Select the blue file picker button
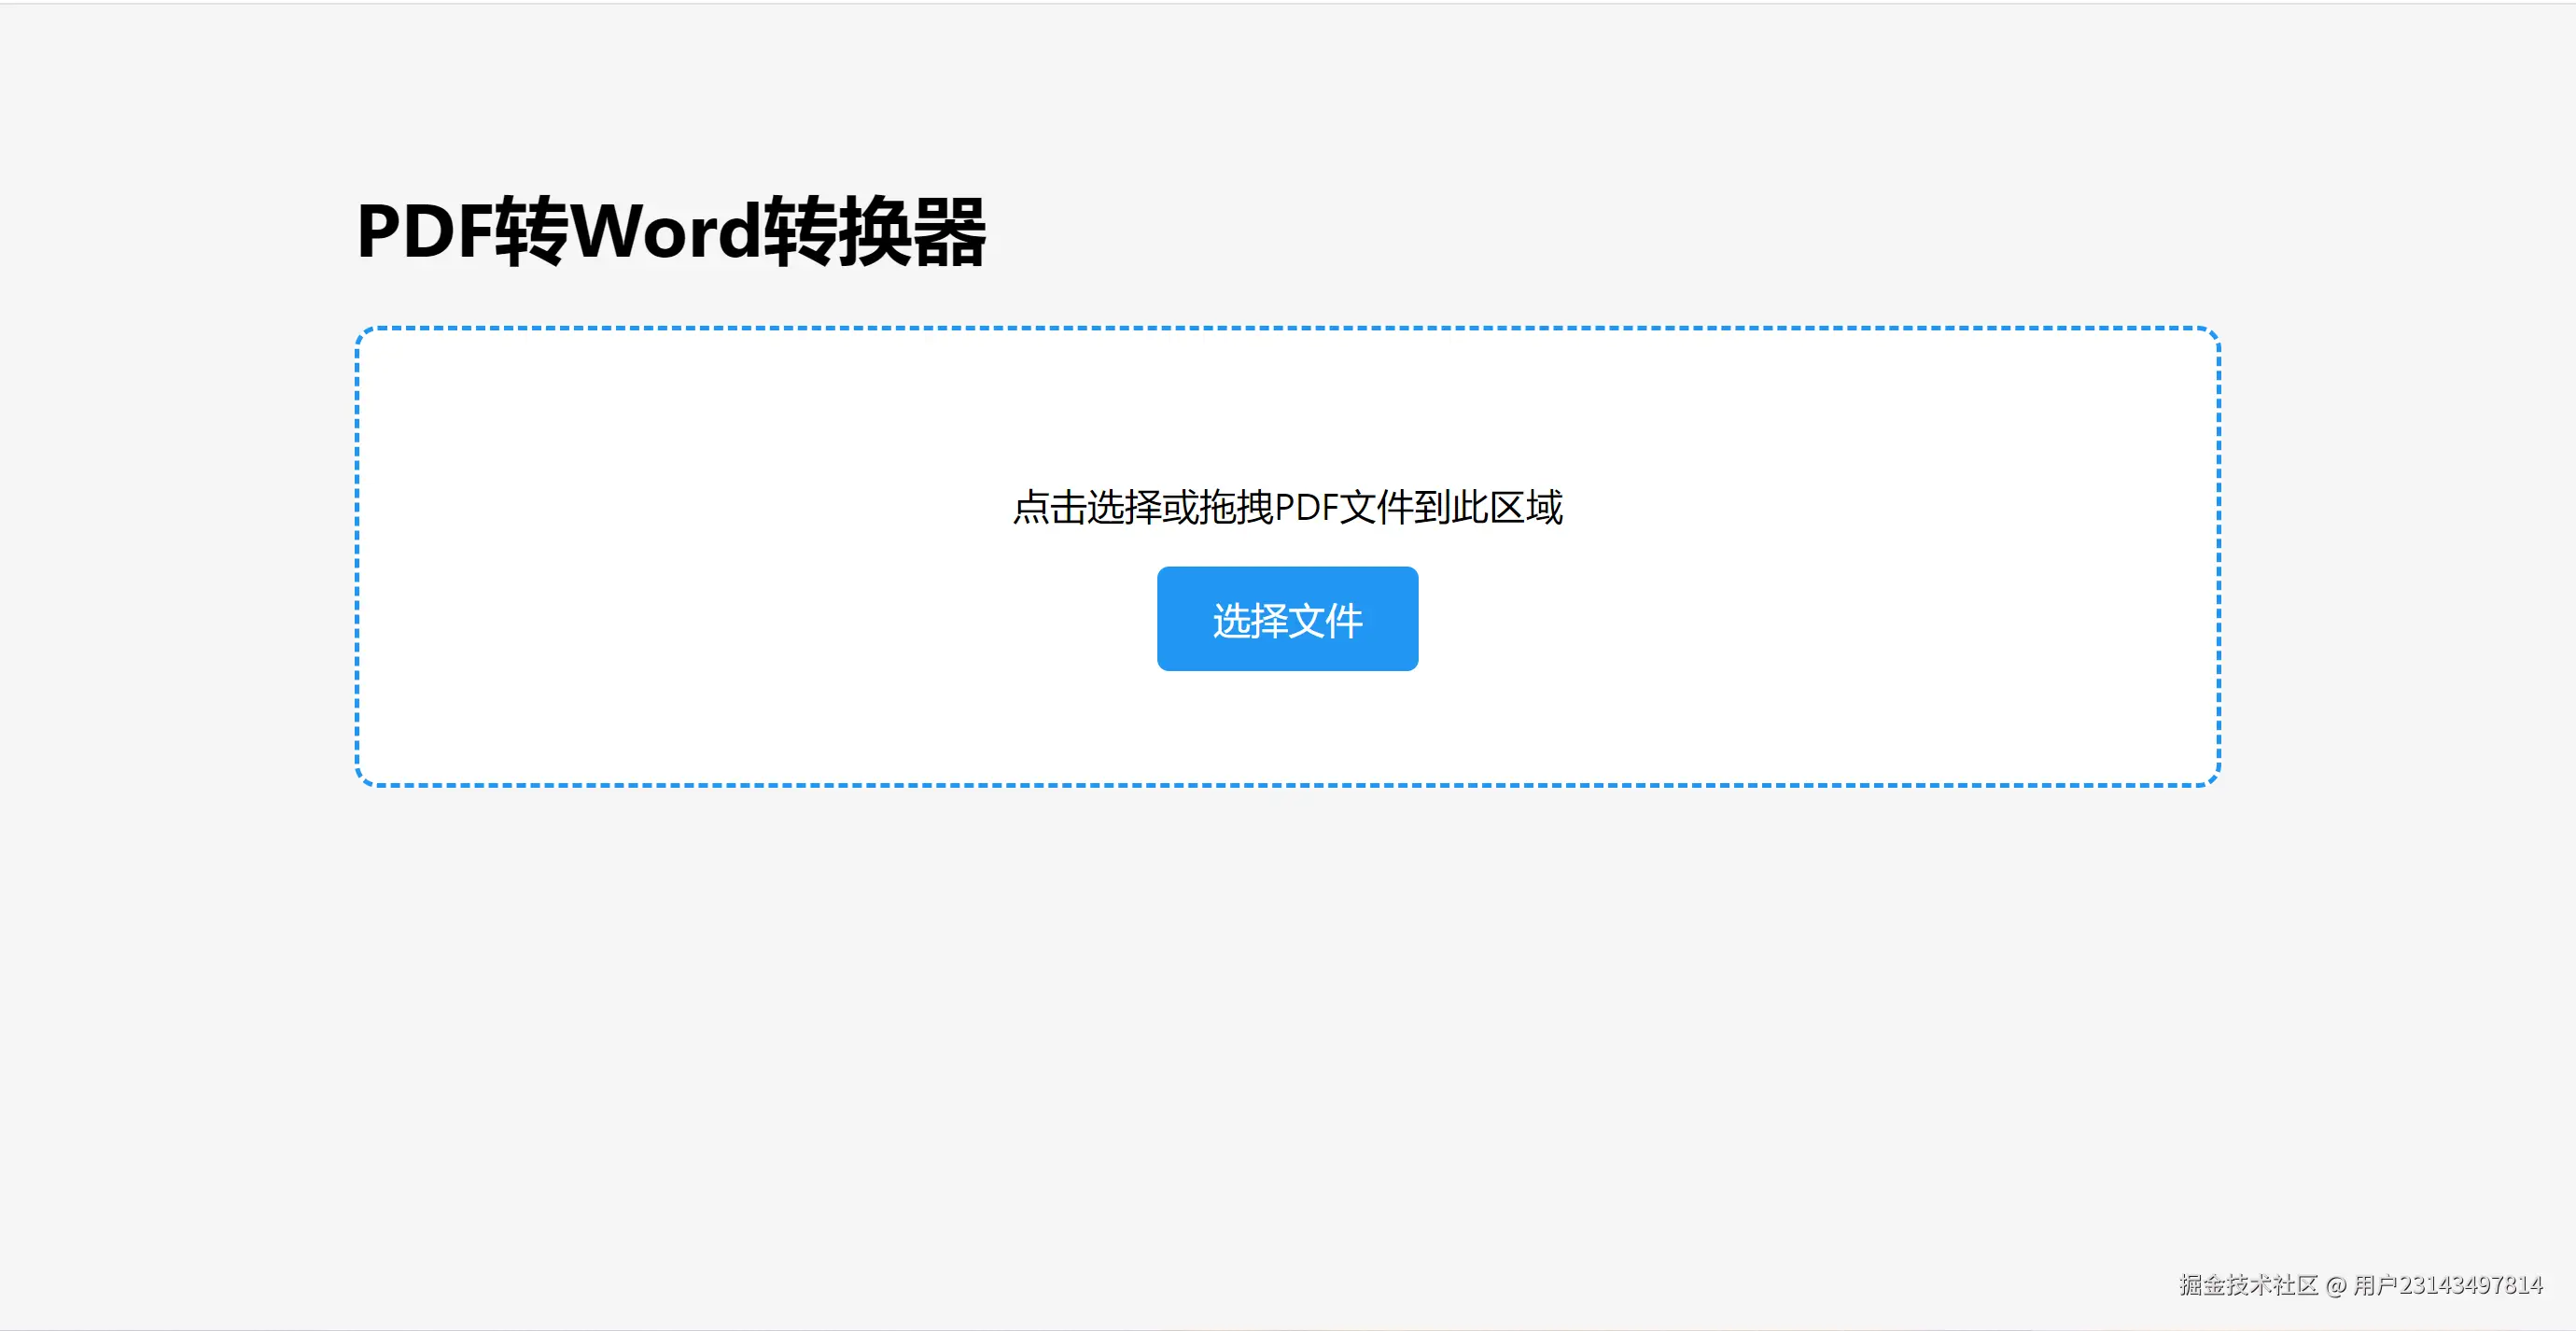The height and width of the screenshot is (1331, 2576). pos(1287,618)
